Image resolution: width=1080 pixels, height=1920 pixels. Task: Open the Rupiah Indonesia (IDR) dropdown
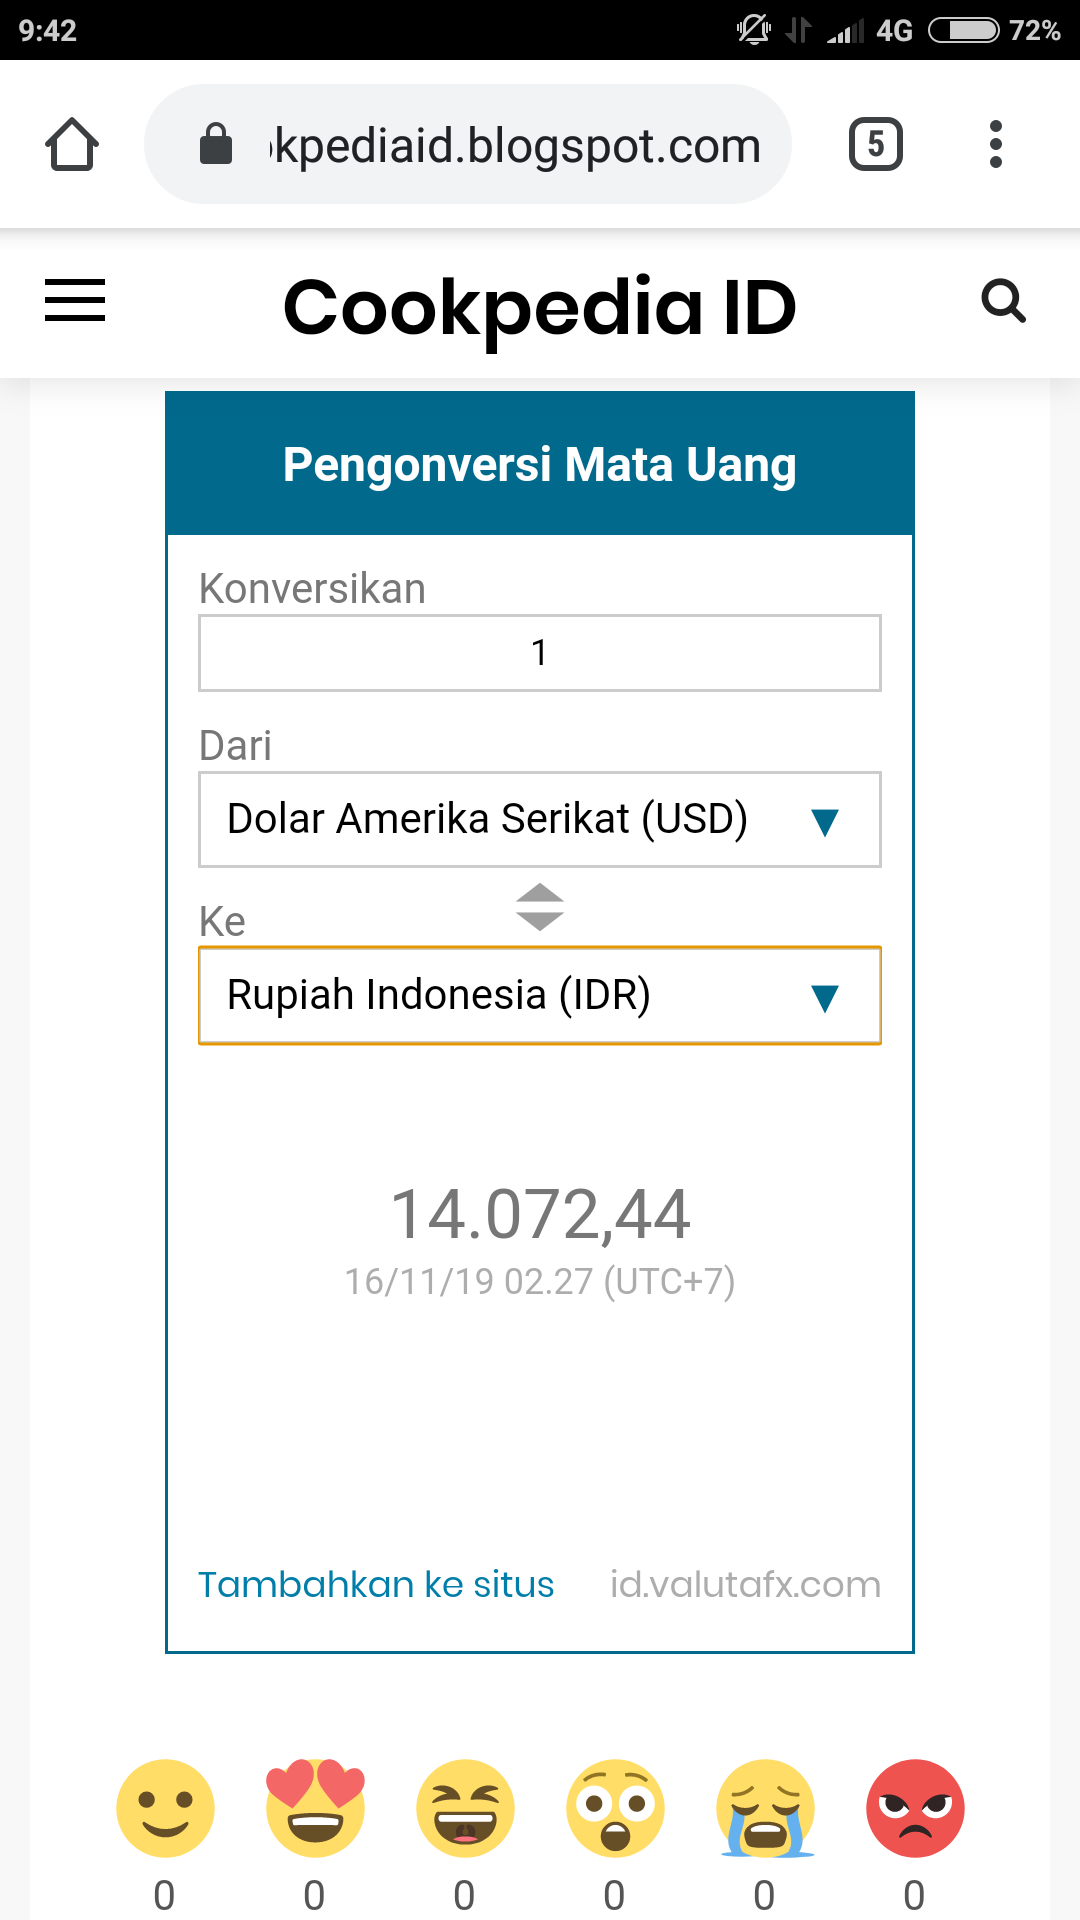click(539, 995)
